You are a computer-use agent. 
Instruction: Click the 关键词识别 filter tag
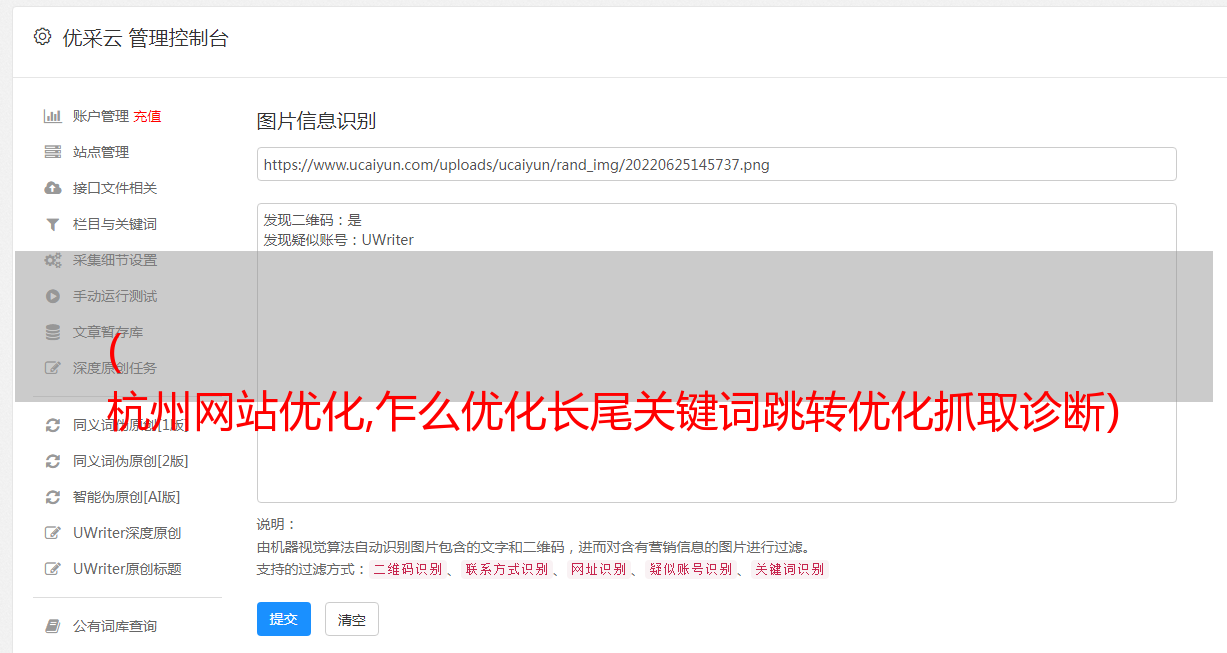coord(790,569)
